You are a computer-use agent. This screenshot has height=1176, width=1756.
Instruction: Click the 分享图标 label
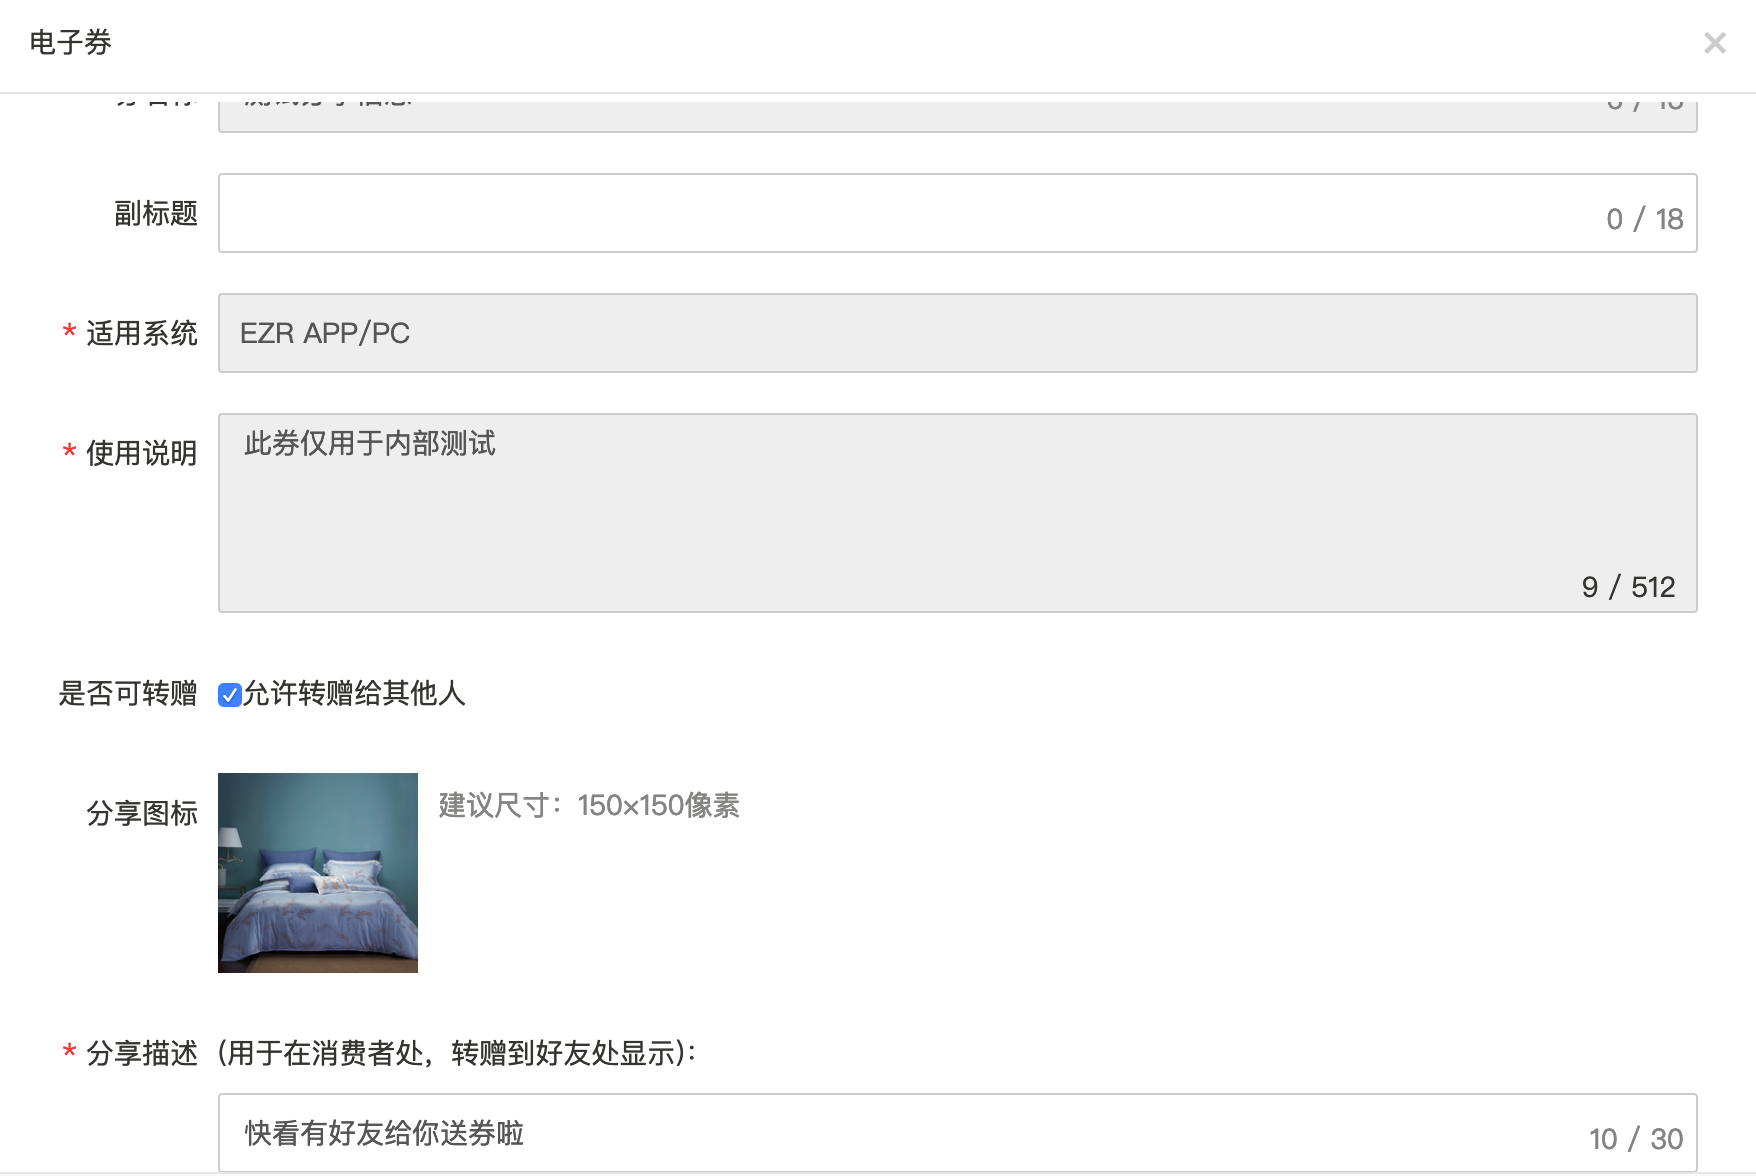click(x=142, y=813)
